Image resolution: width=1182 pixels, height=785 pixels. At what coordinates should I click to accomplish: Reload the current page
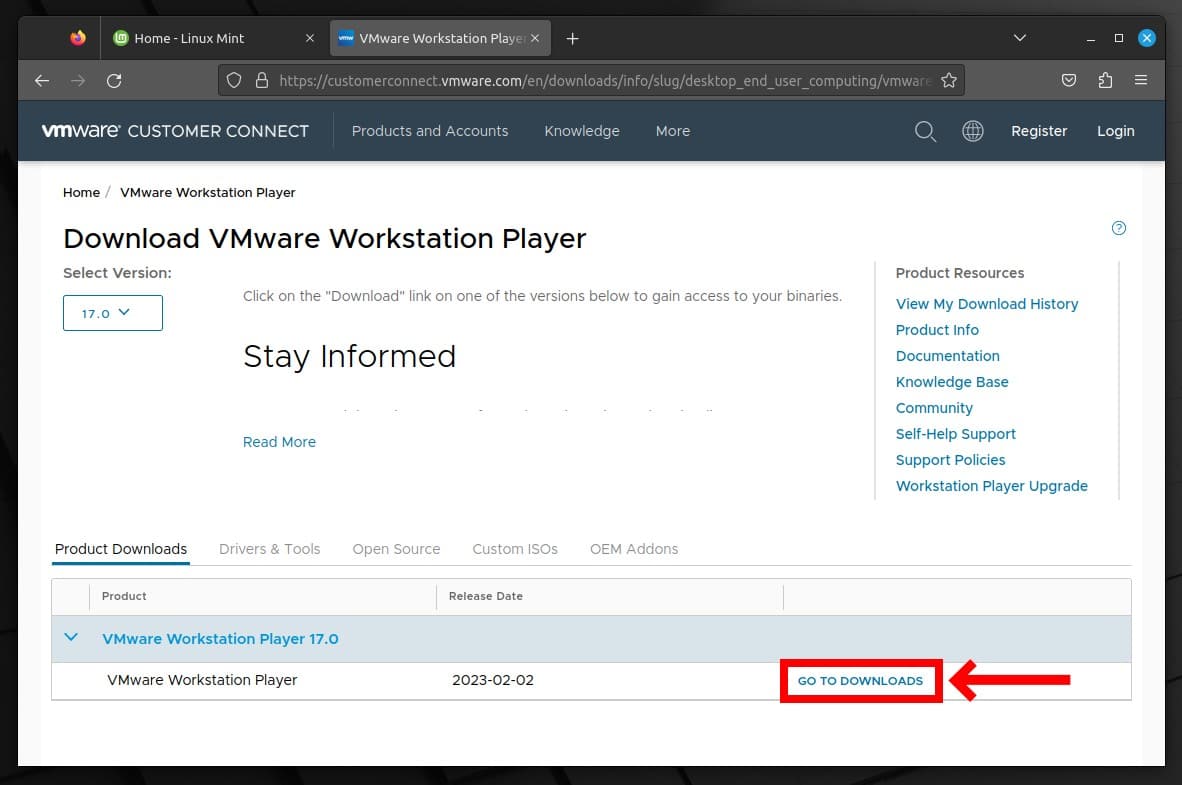coord(114,80)
